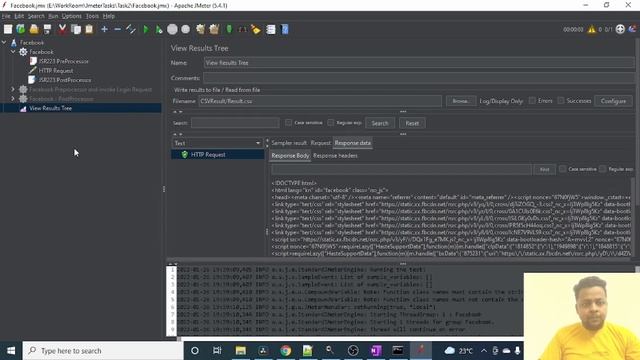Switch to the Response headers tab

(x=335, y=156)
